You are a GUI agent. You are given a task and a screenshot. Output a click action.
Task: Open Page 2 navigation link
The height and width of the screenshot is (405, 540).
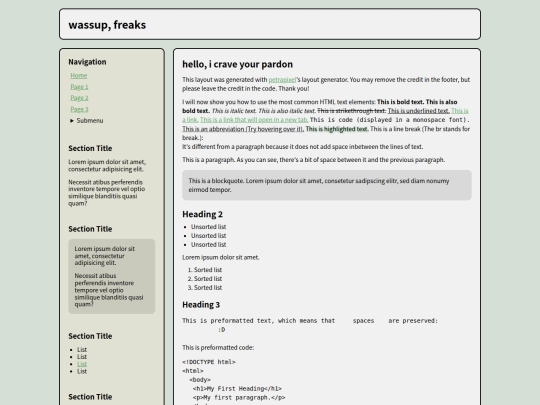tap(79, 98)
